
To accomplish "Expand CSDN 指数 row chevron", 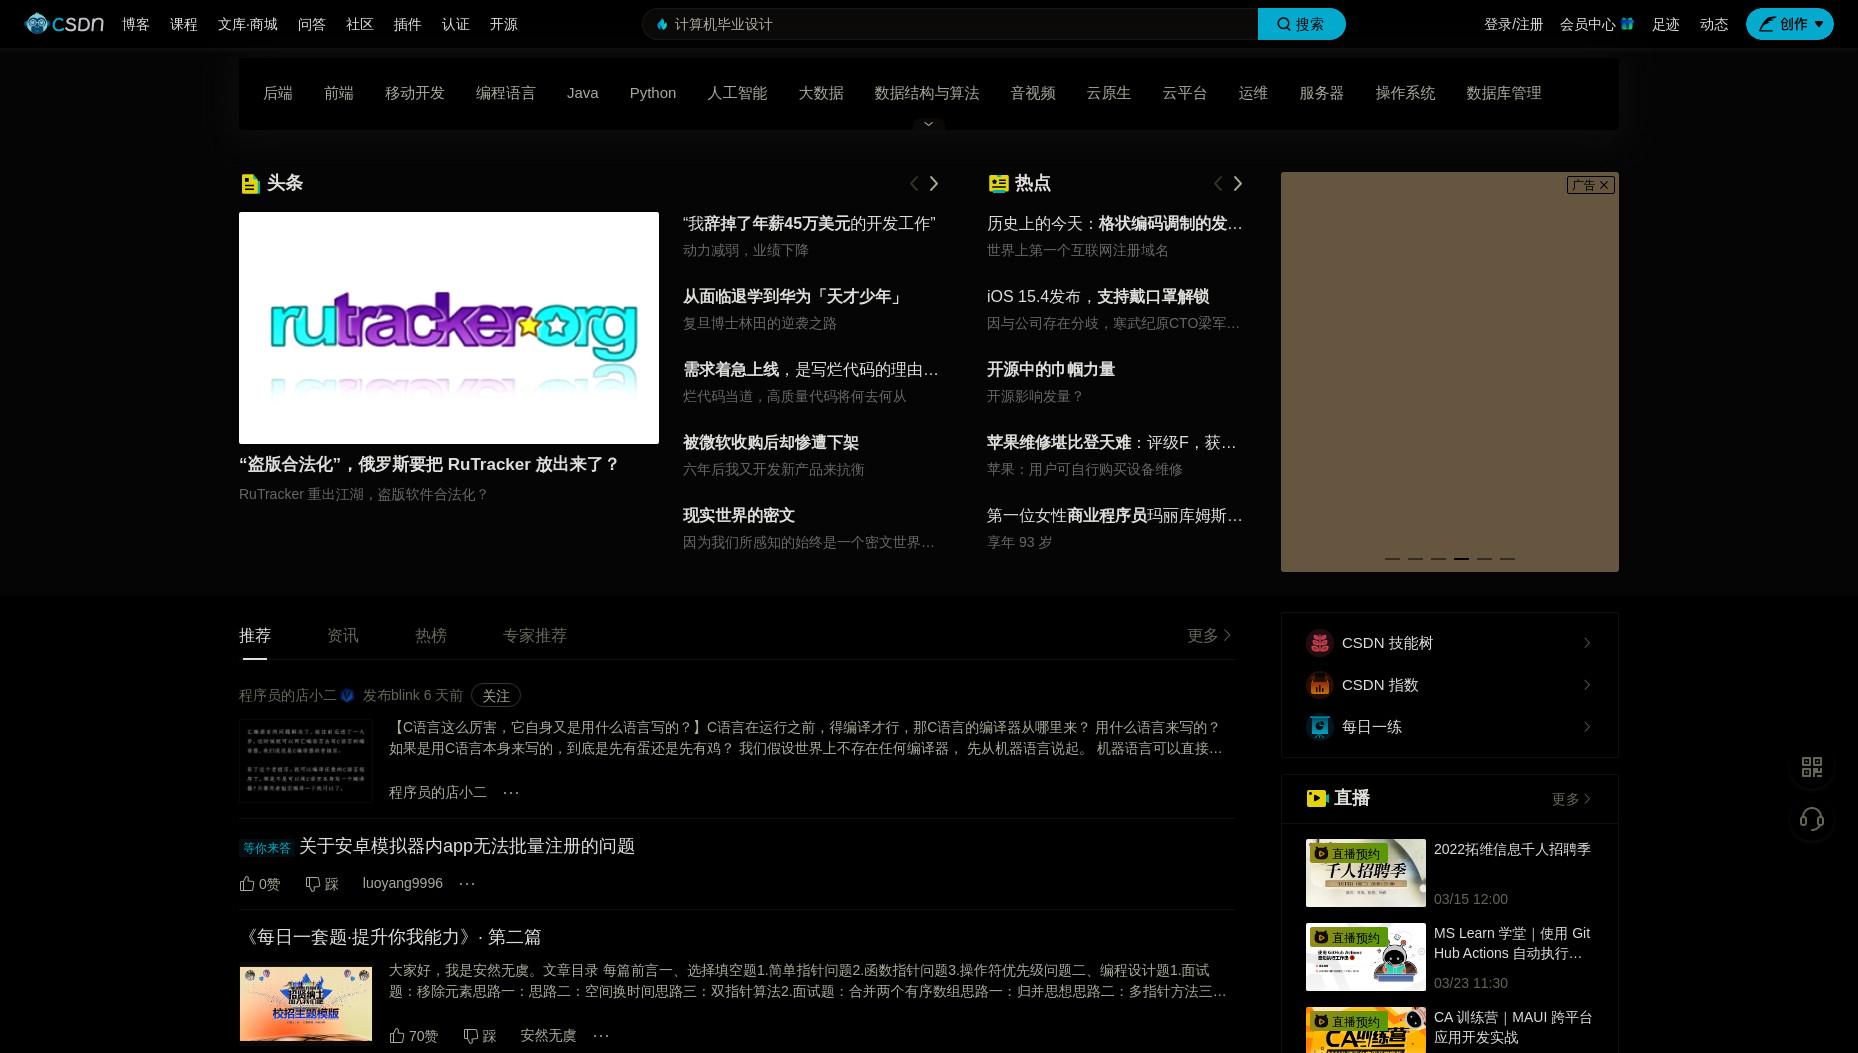I will (x=1587, y=685).
